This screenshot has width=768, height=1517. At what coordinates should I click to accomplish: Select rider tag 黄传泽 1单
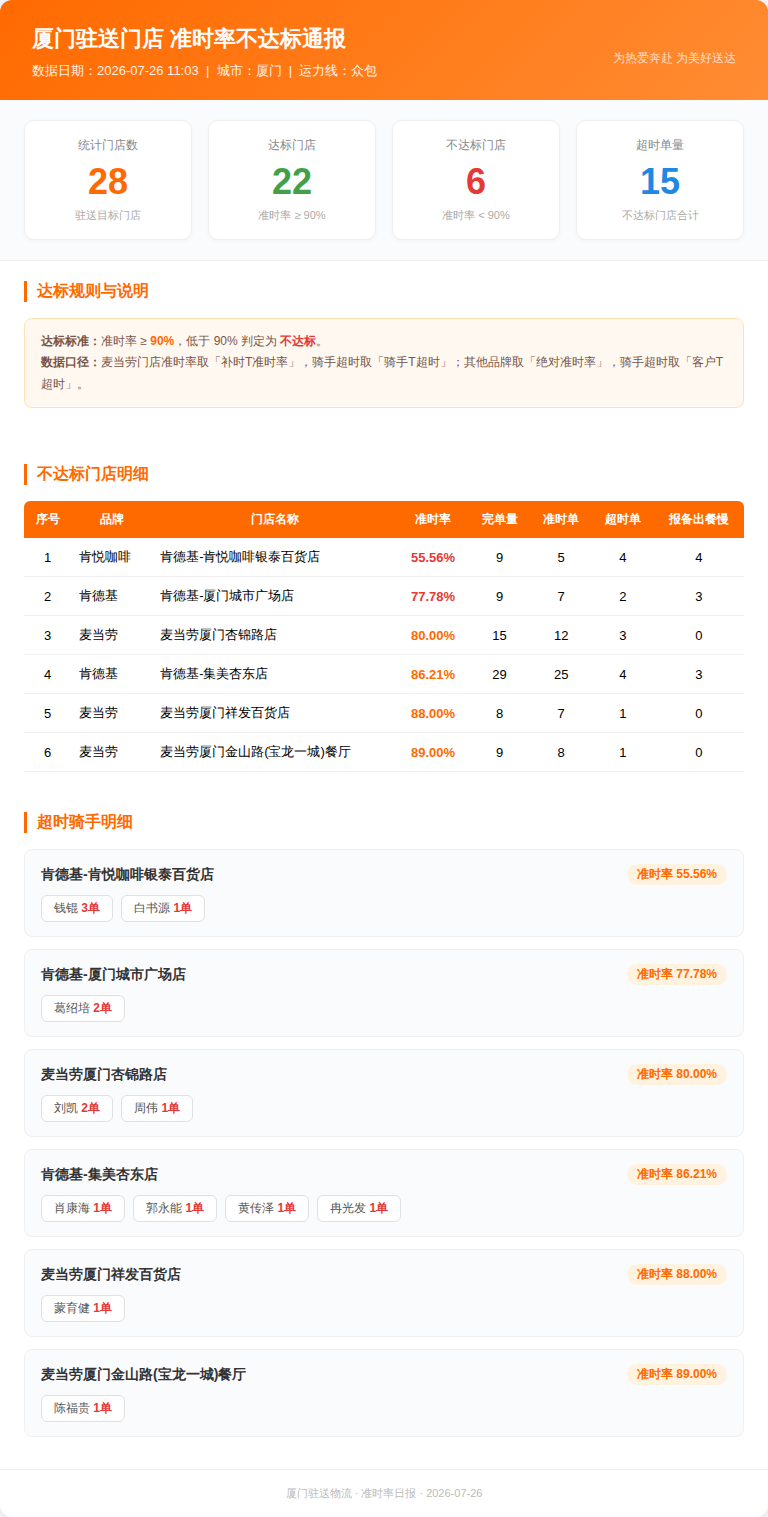(x=267, y=1208)
